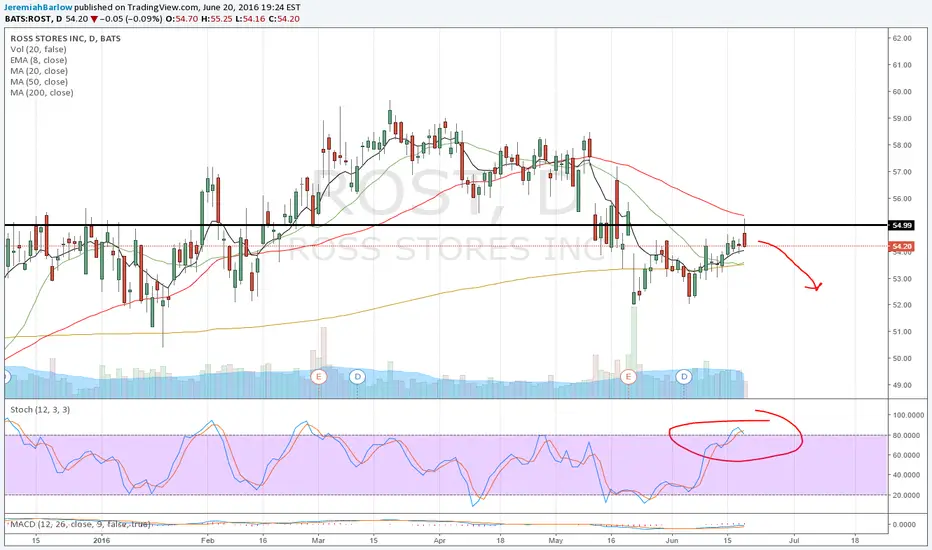
Task: Click the earnings E marker after May 16
Action: [628, 376]
